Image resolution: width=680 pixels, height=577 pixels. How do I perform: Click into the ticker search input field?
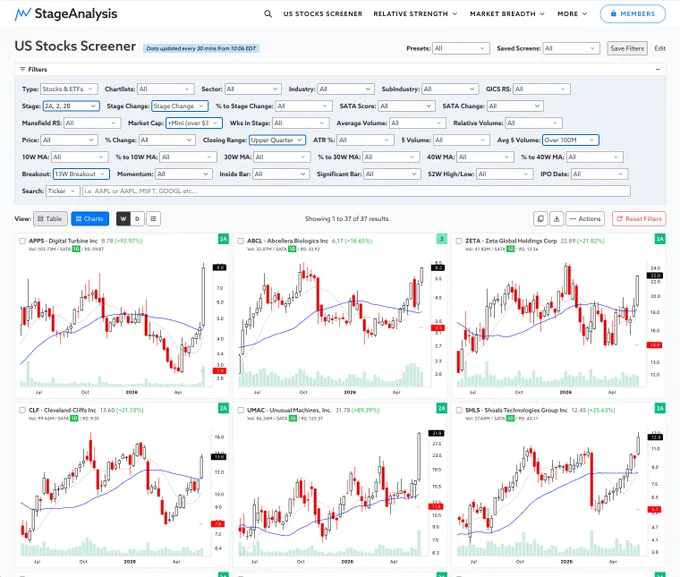pyautogui.click(x=356, y=191)
